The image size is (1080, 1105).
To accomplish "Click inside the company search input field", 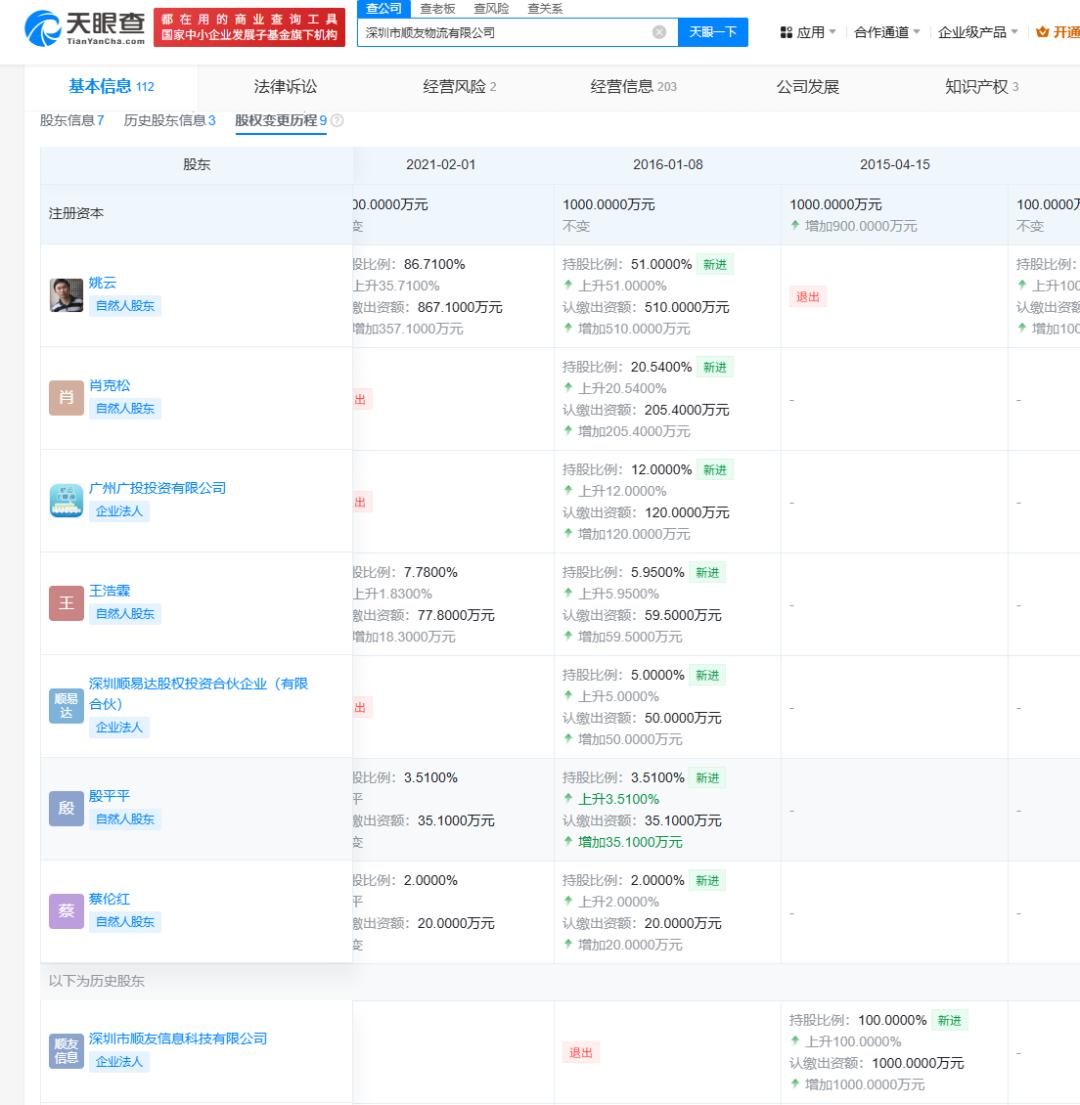I will (x=500, y=32).
